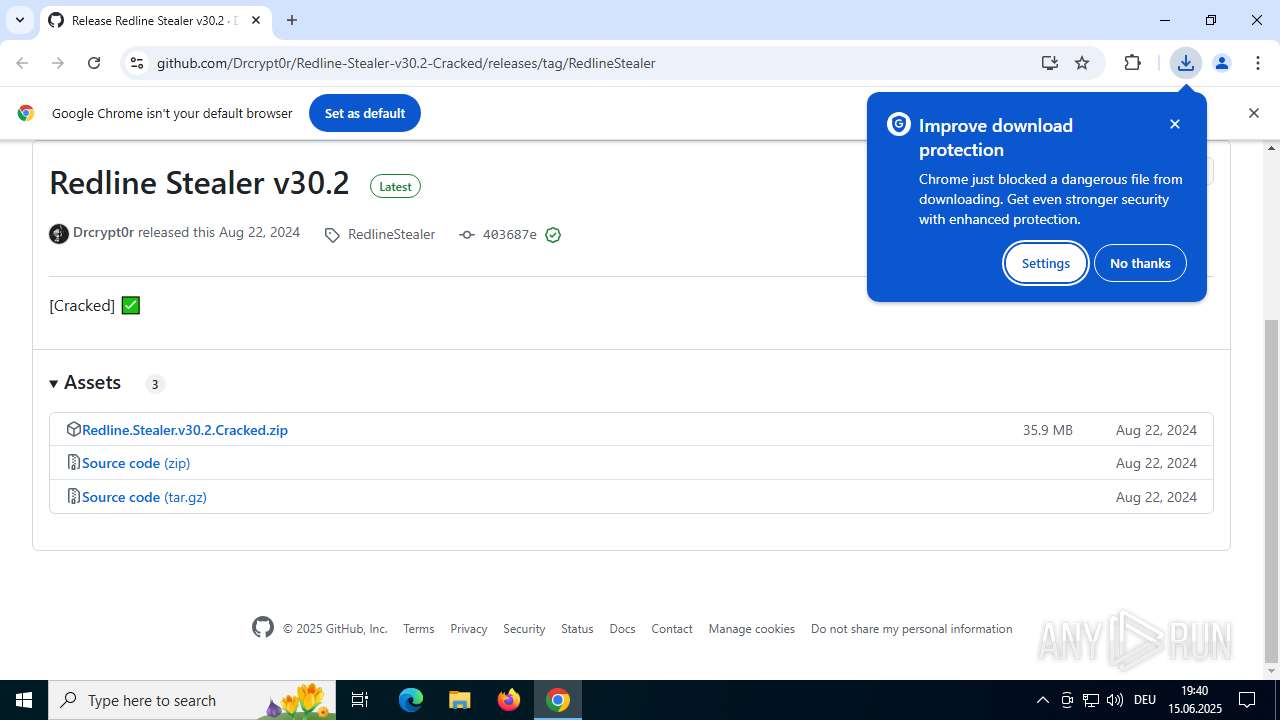Open a new tab with plus button
The image size is (1280, 720).
[292, 20]
